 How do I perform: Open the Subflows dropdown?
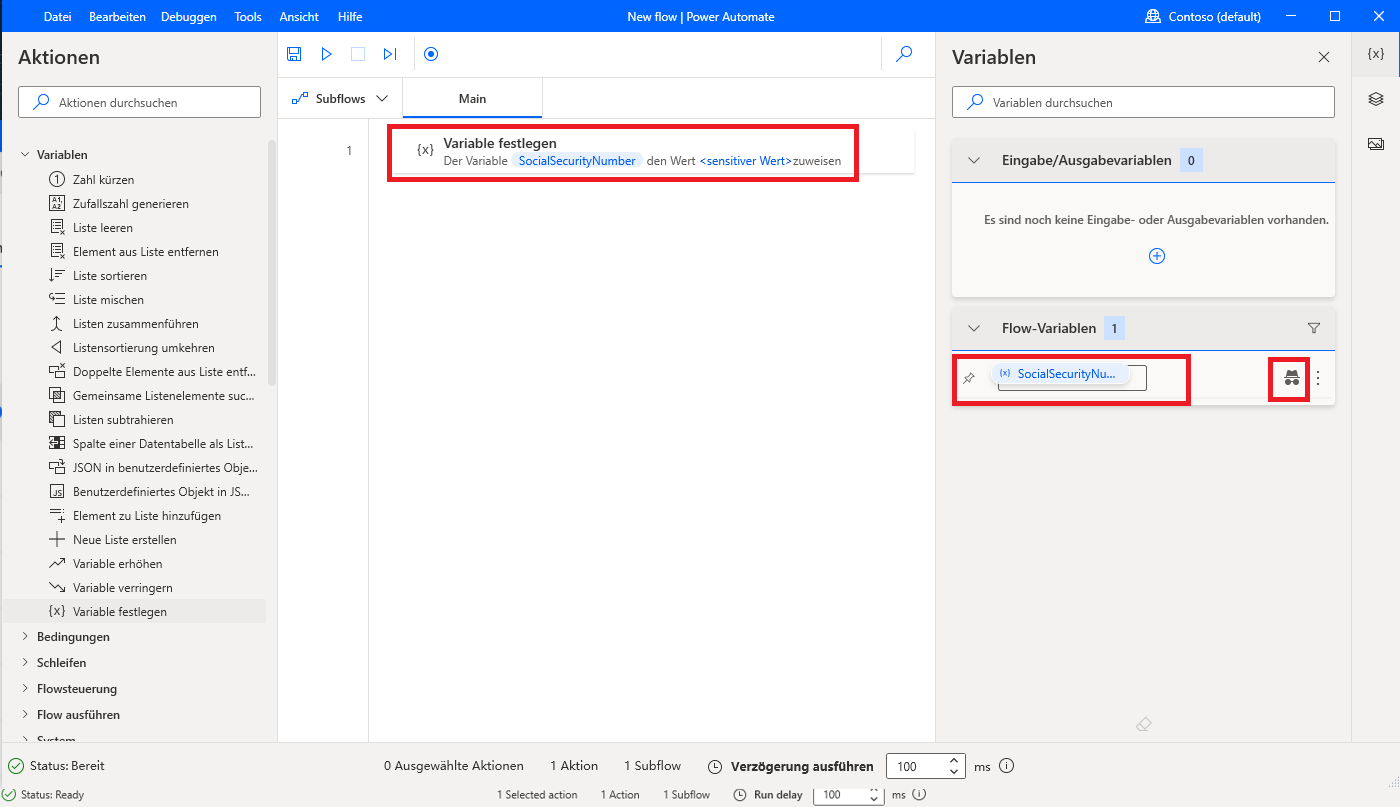(340, 99)
